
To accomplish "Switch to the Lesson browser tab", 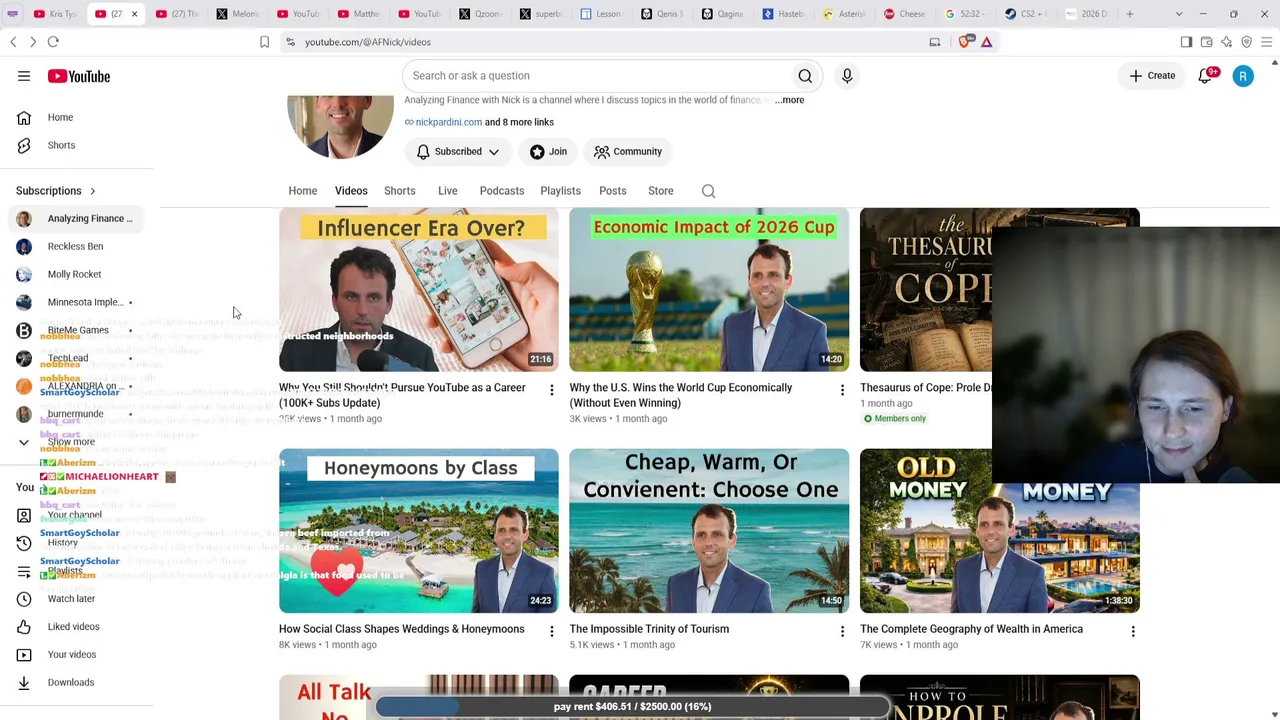I will 600,14.
